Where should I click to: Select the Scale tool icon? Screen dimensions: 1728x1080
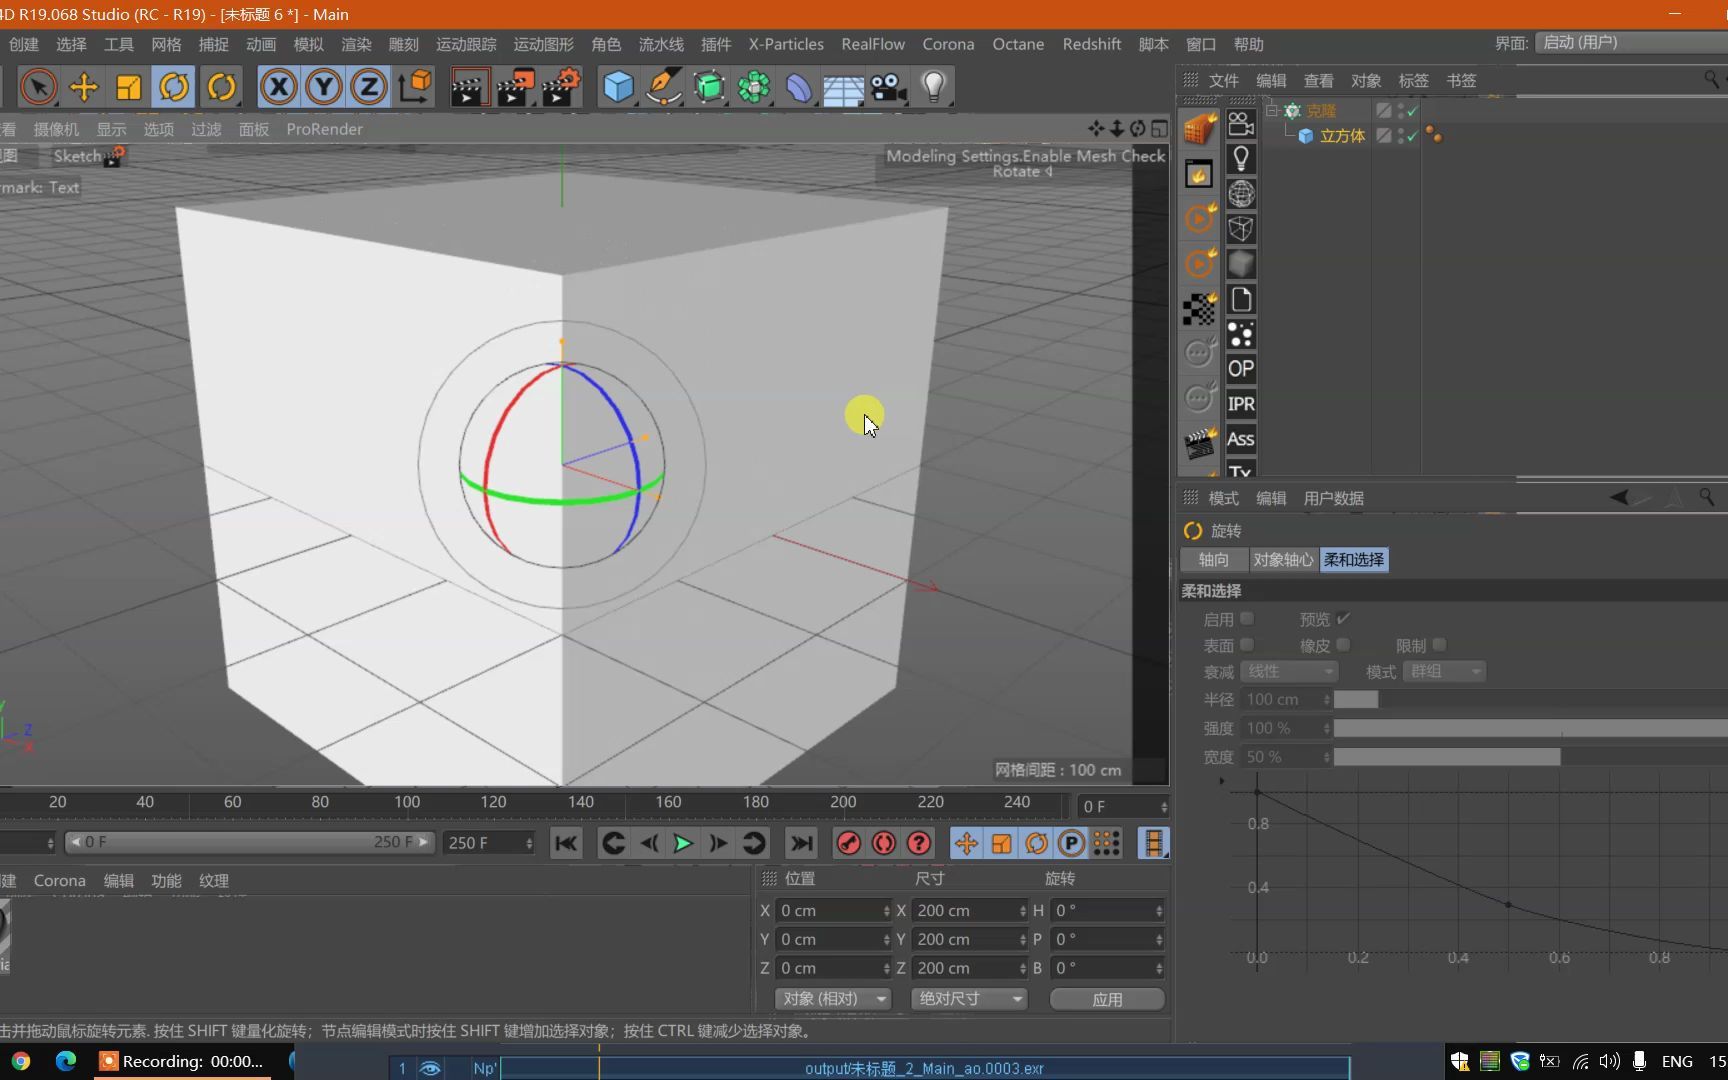coord(129,87)
